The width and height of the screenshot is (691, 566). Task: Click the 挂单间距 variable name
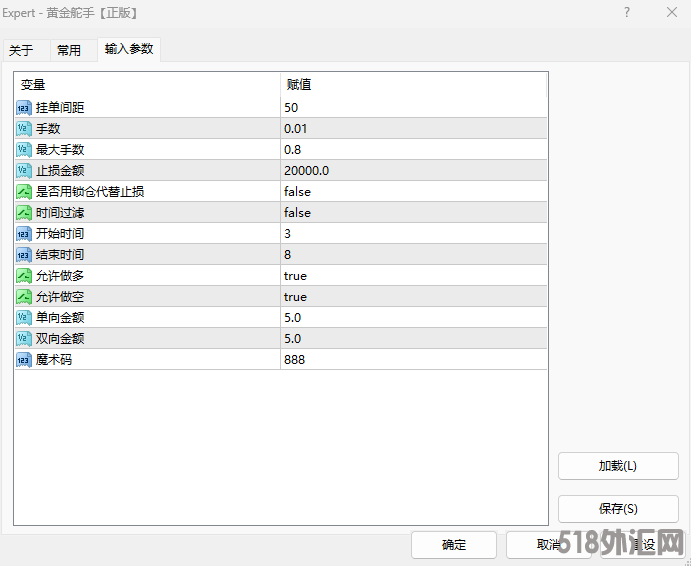pos(60,108)
